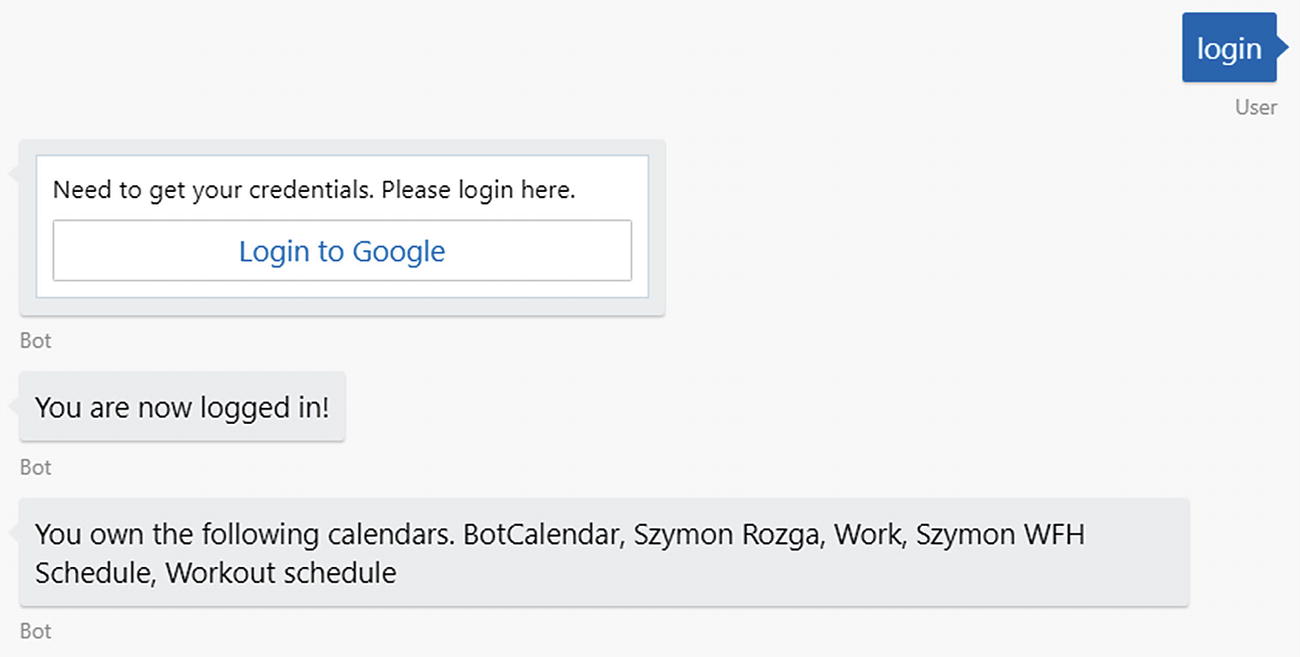Click the Bot label under the calendars message

35,631
